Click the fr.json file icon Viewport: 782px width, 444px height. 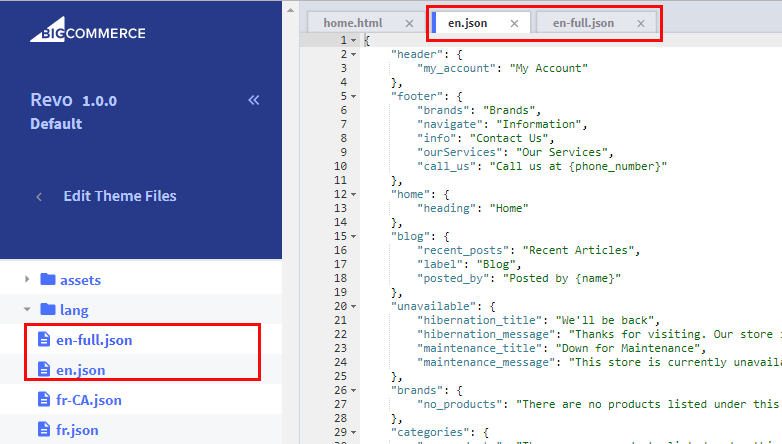43,430
